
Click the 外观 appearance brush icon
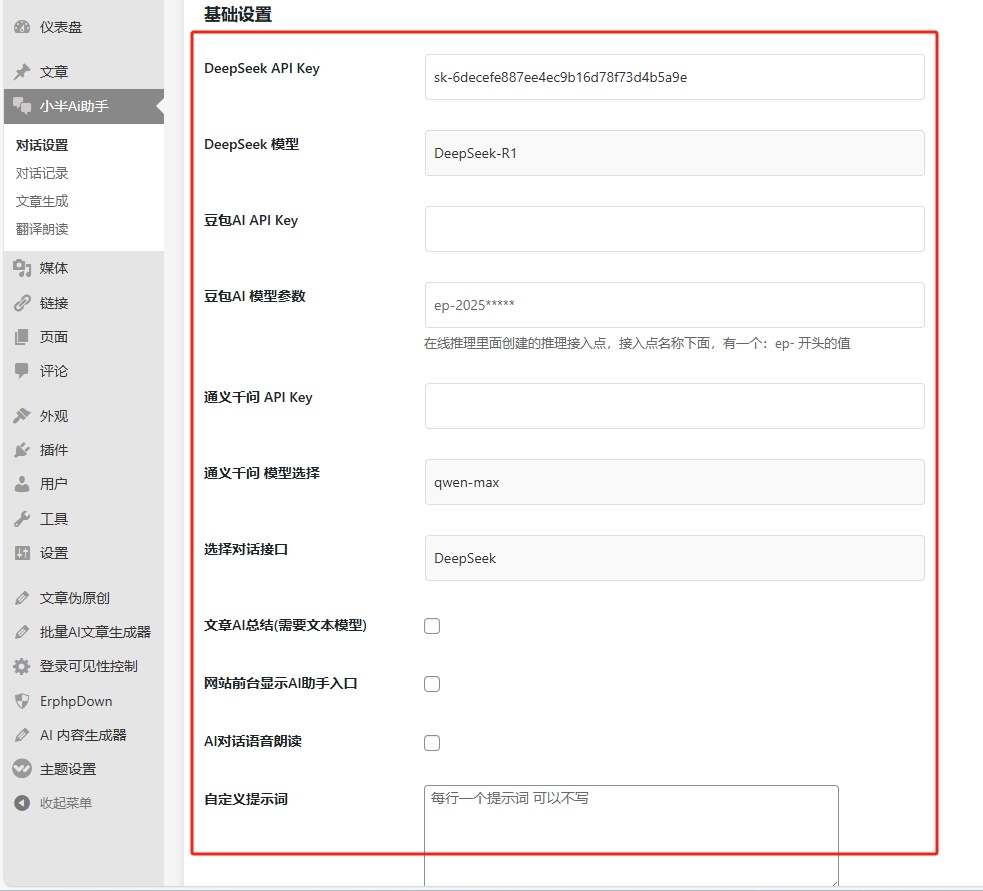pyautogui.click(x=21, y=415)
